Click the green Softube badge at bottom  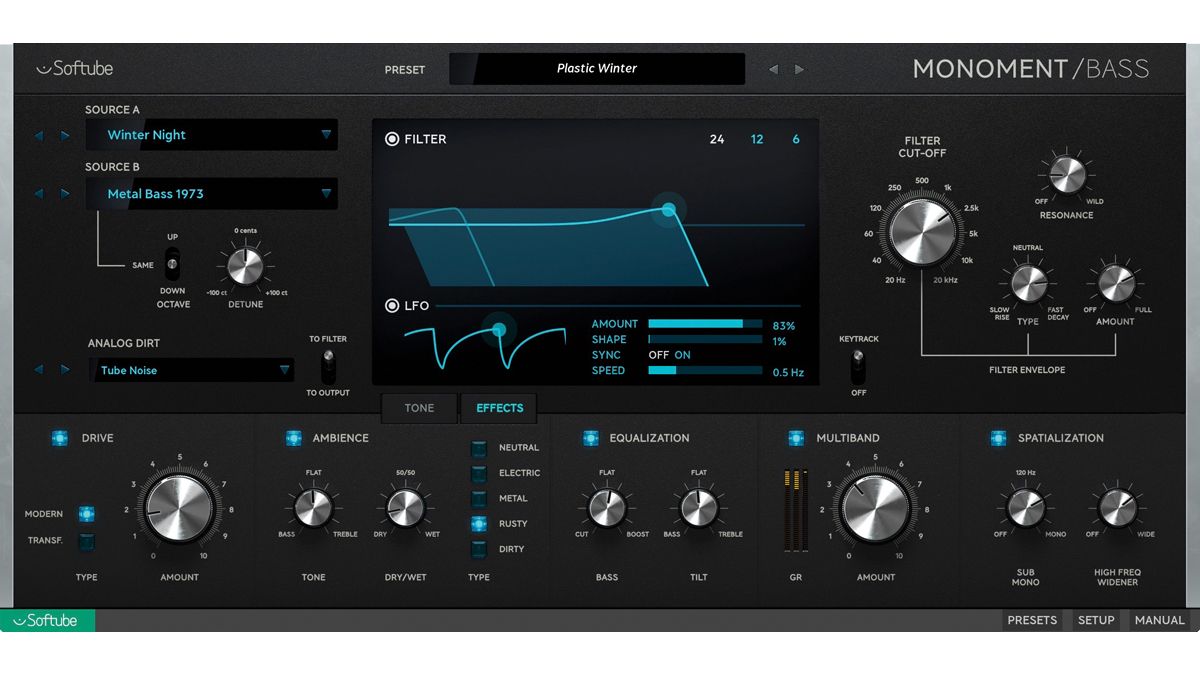click(48, 620)
